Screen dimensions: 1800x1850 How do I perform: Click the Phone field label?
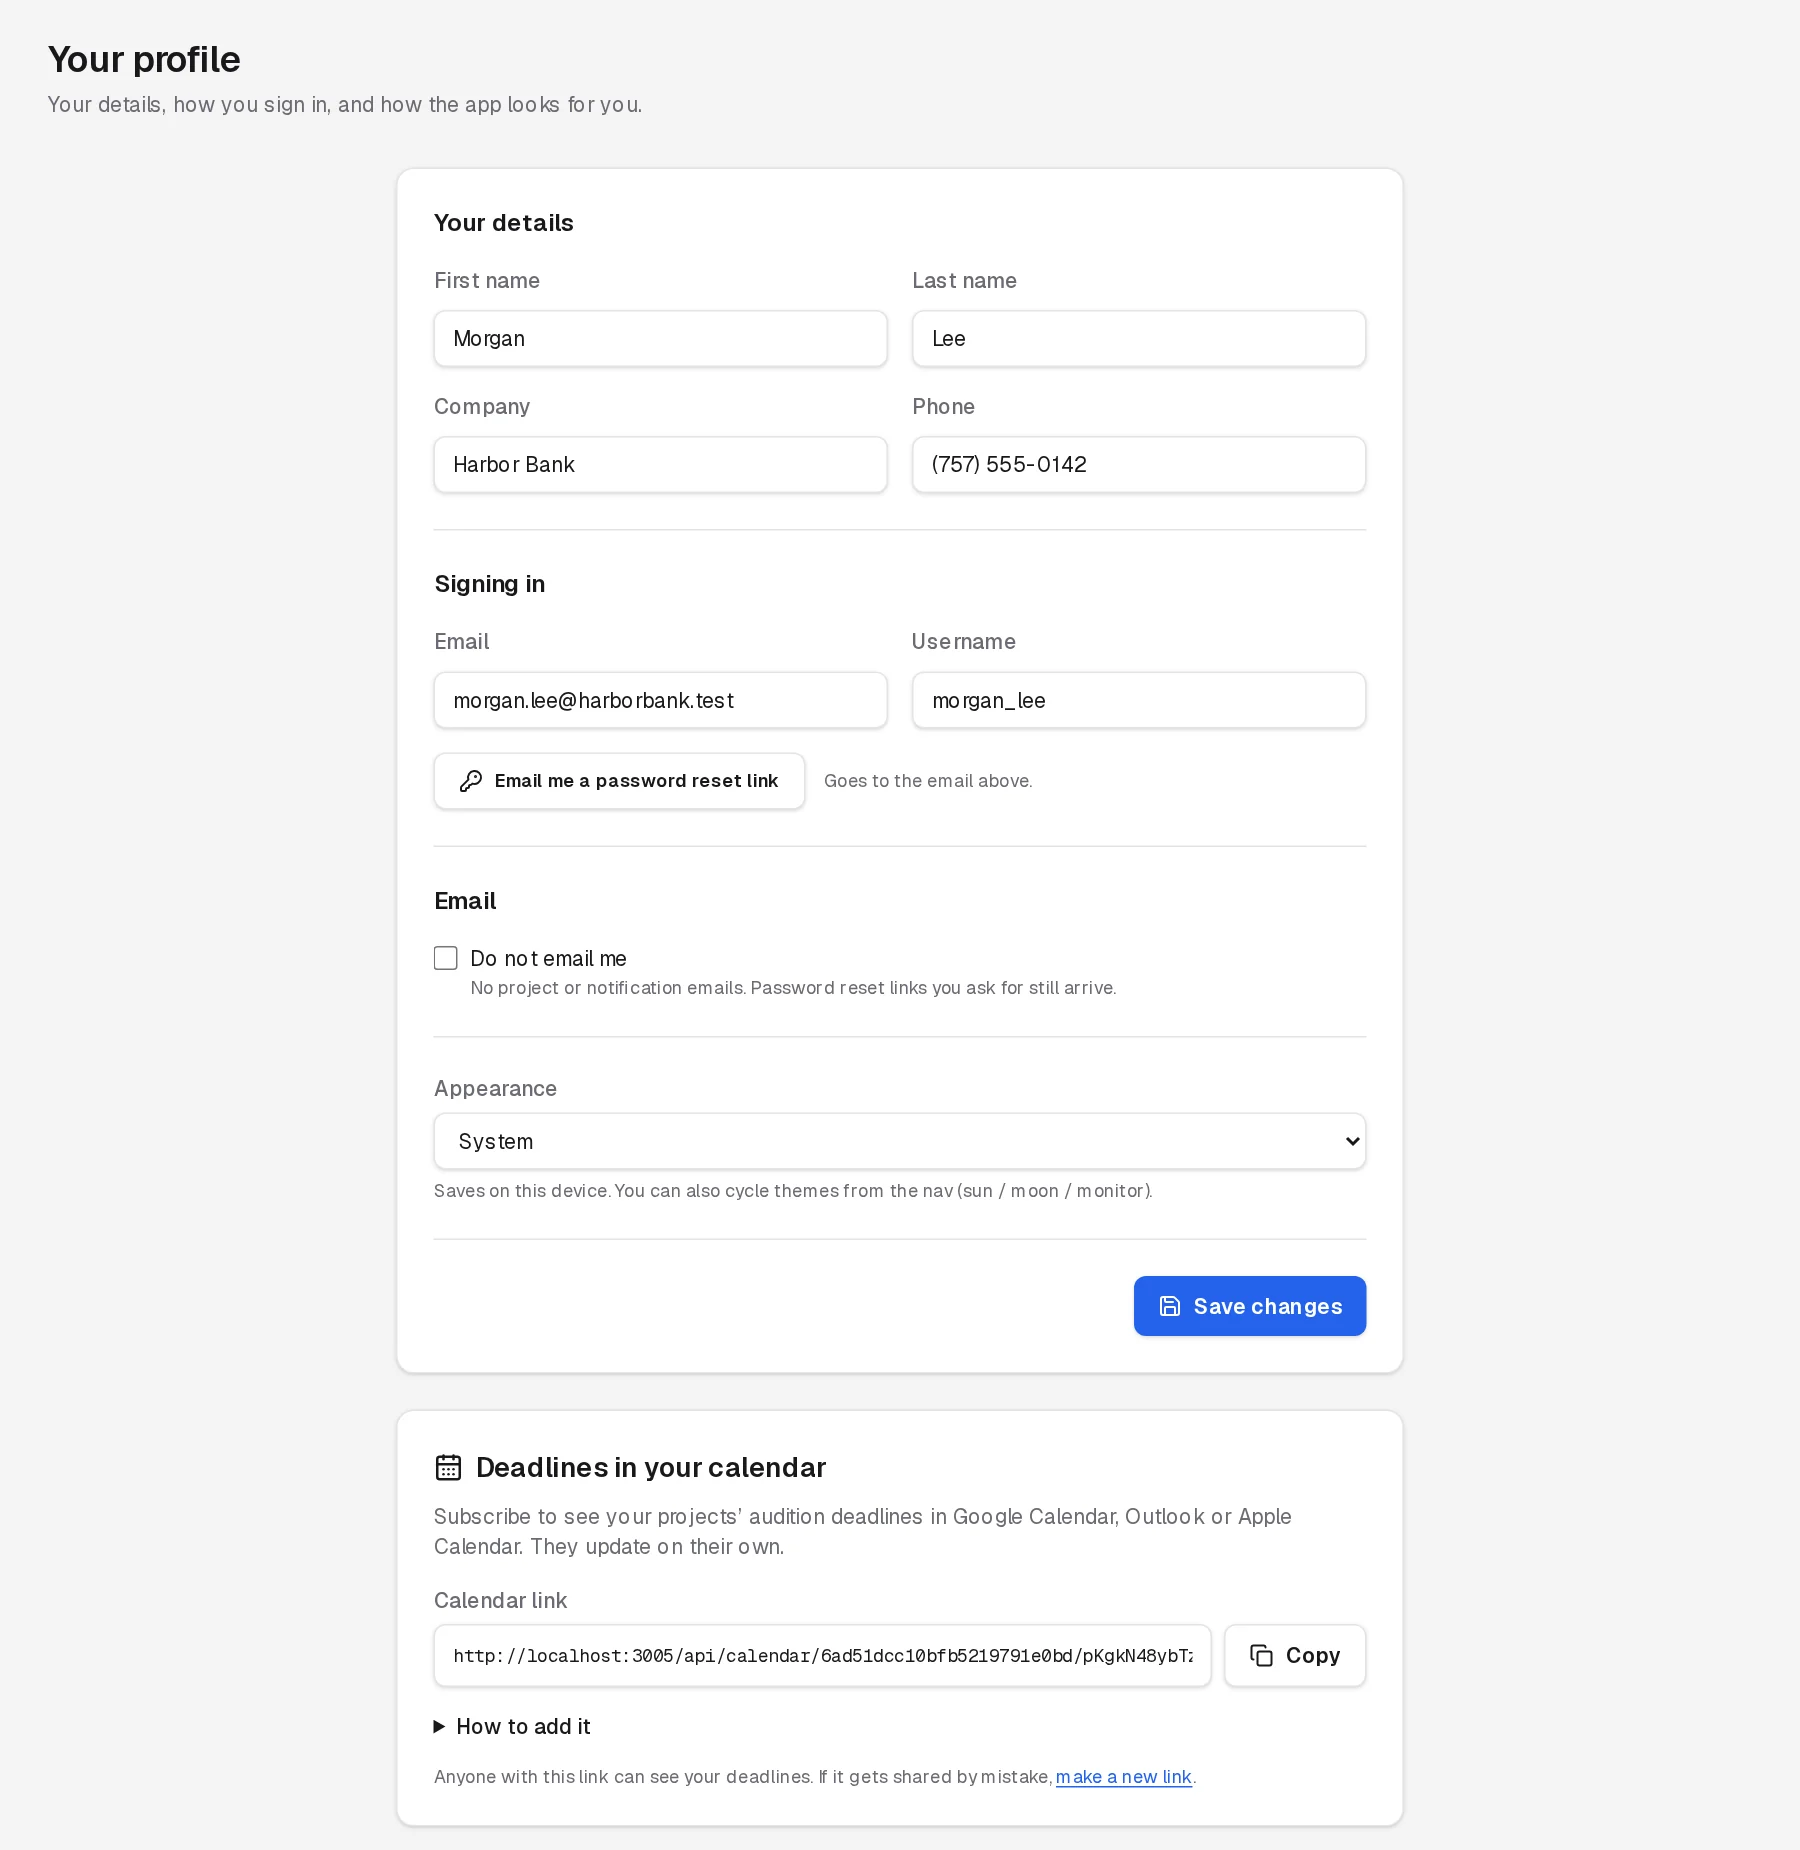pyautogui.click(x=943, y=406)
